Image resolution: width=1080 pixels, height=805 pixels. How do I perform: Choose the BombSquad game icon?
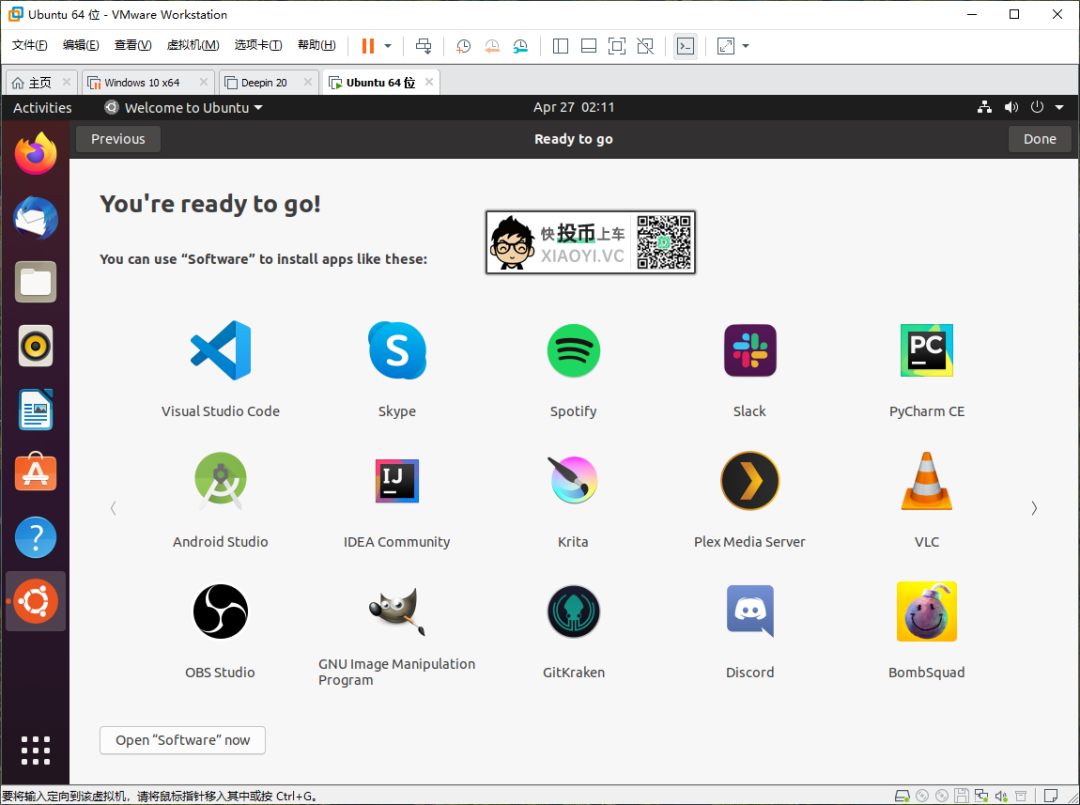click(x=926, y=611)
